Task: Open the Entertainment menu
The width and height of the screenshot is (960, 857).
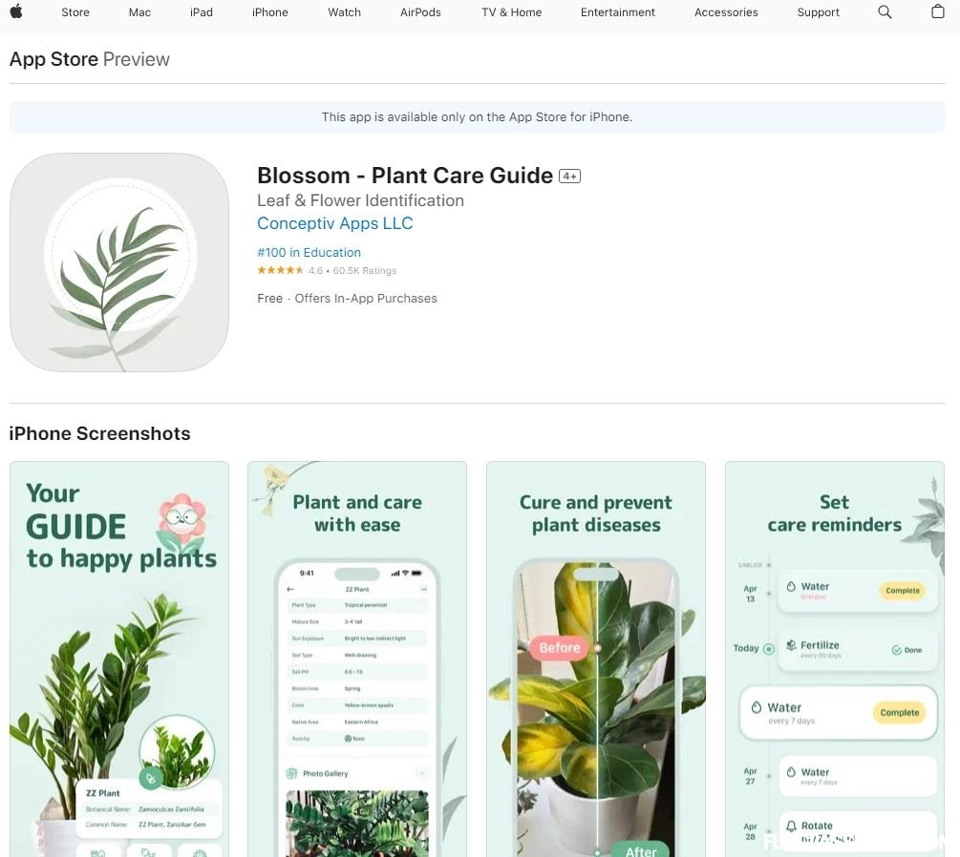Action: tap(618, 12)
